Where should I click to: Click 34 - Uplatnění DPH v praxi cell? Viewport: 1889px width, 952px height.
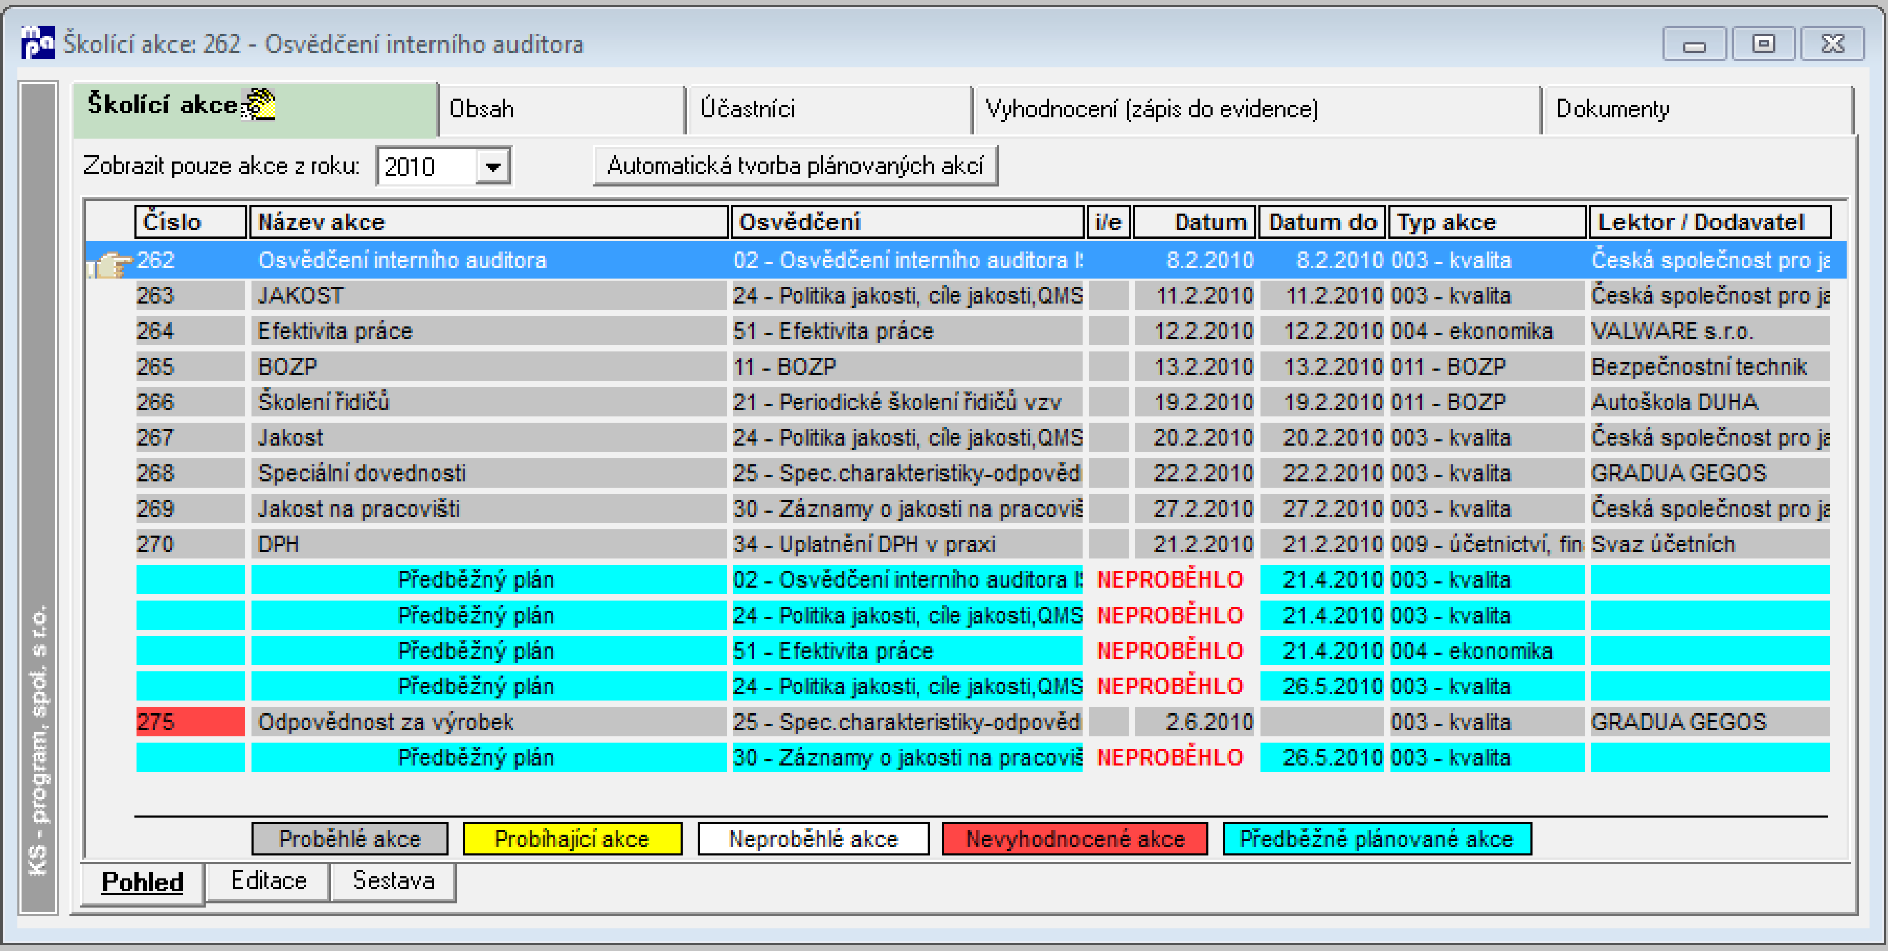(908, 544)
